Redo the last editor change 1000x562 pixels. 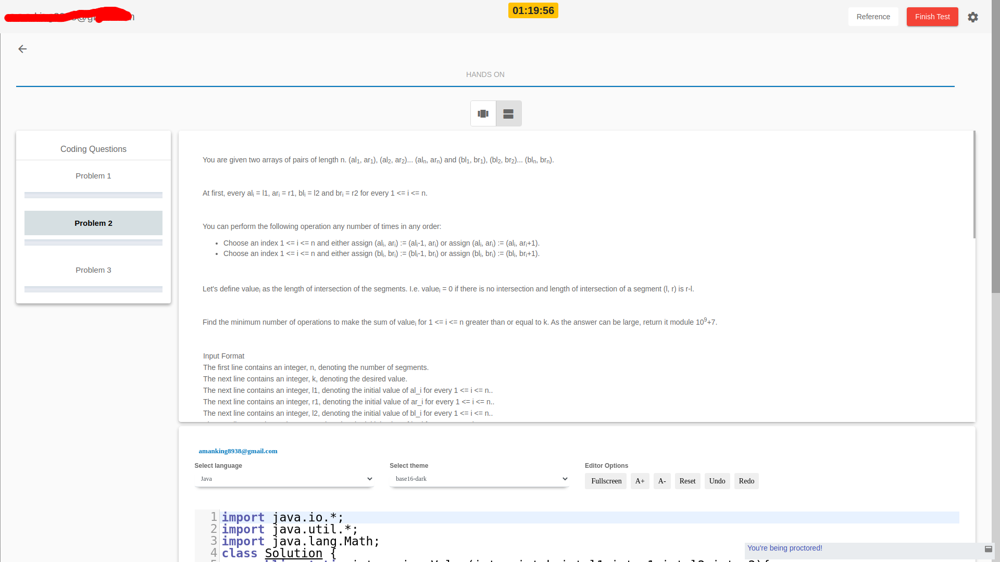point(746,481)
